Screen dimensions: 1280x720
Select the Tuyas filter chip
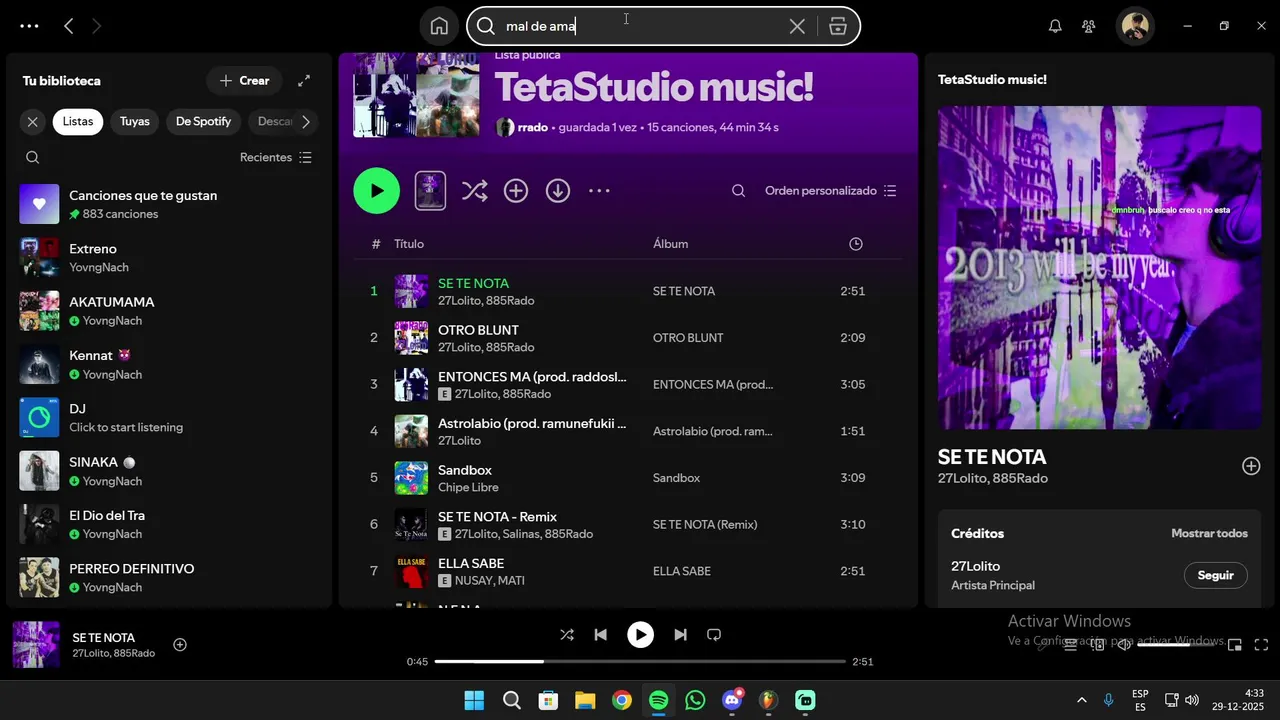tap(135, 121)
